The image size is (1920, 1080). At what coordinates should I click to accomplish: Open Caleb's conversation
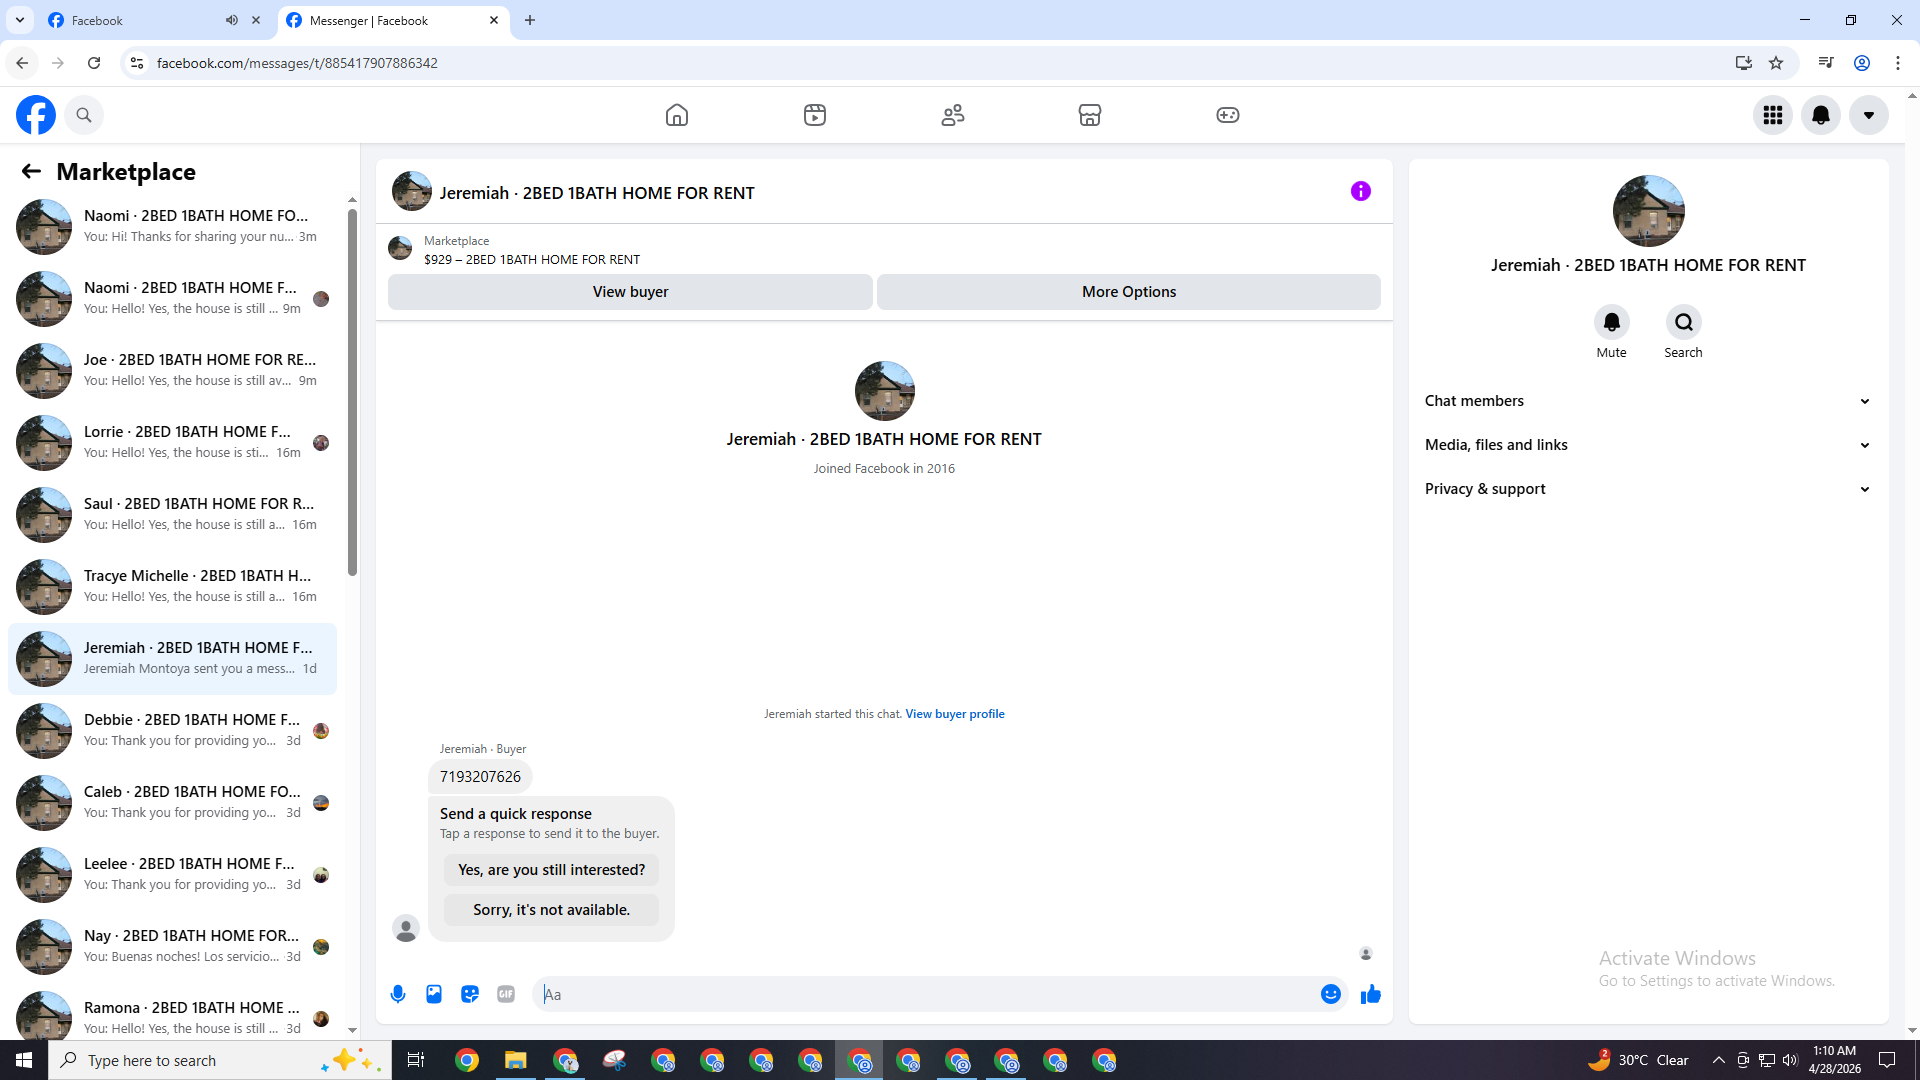coord(172,802)
